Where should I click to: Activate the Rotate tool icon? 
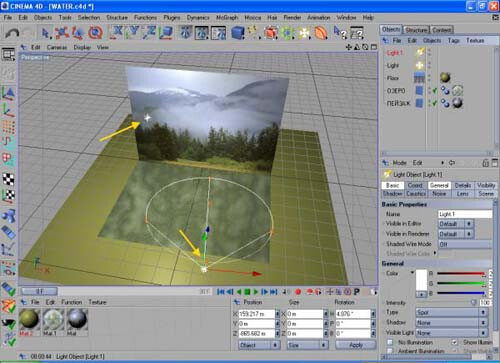[95, 33]
